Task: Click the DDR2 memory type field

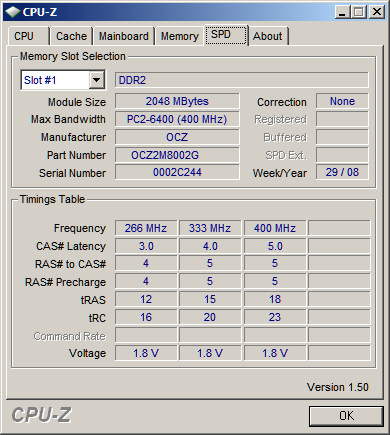Action: coord(242,80)
